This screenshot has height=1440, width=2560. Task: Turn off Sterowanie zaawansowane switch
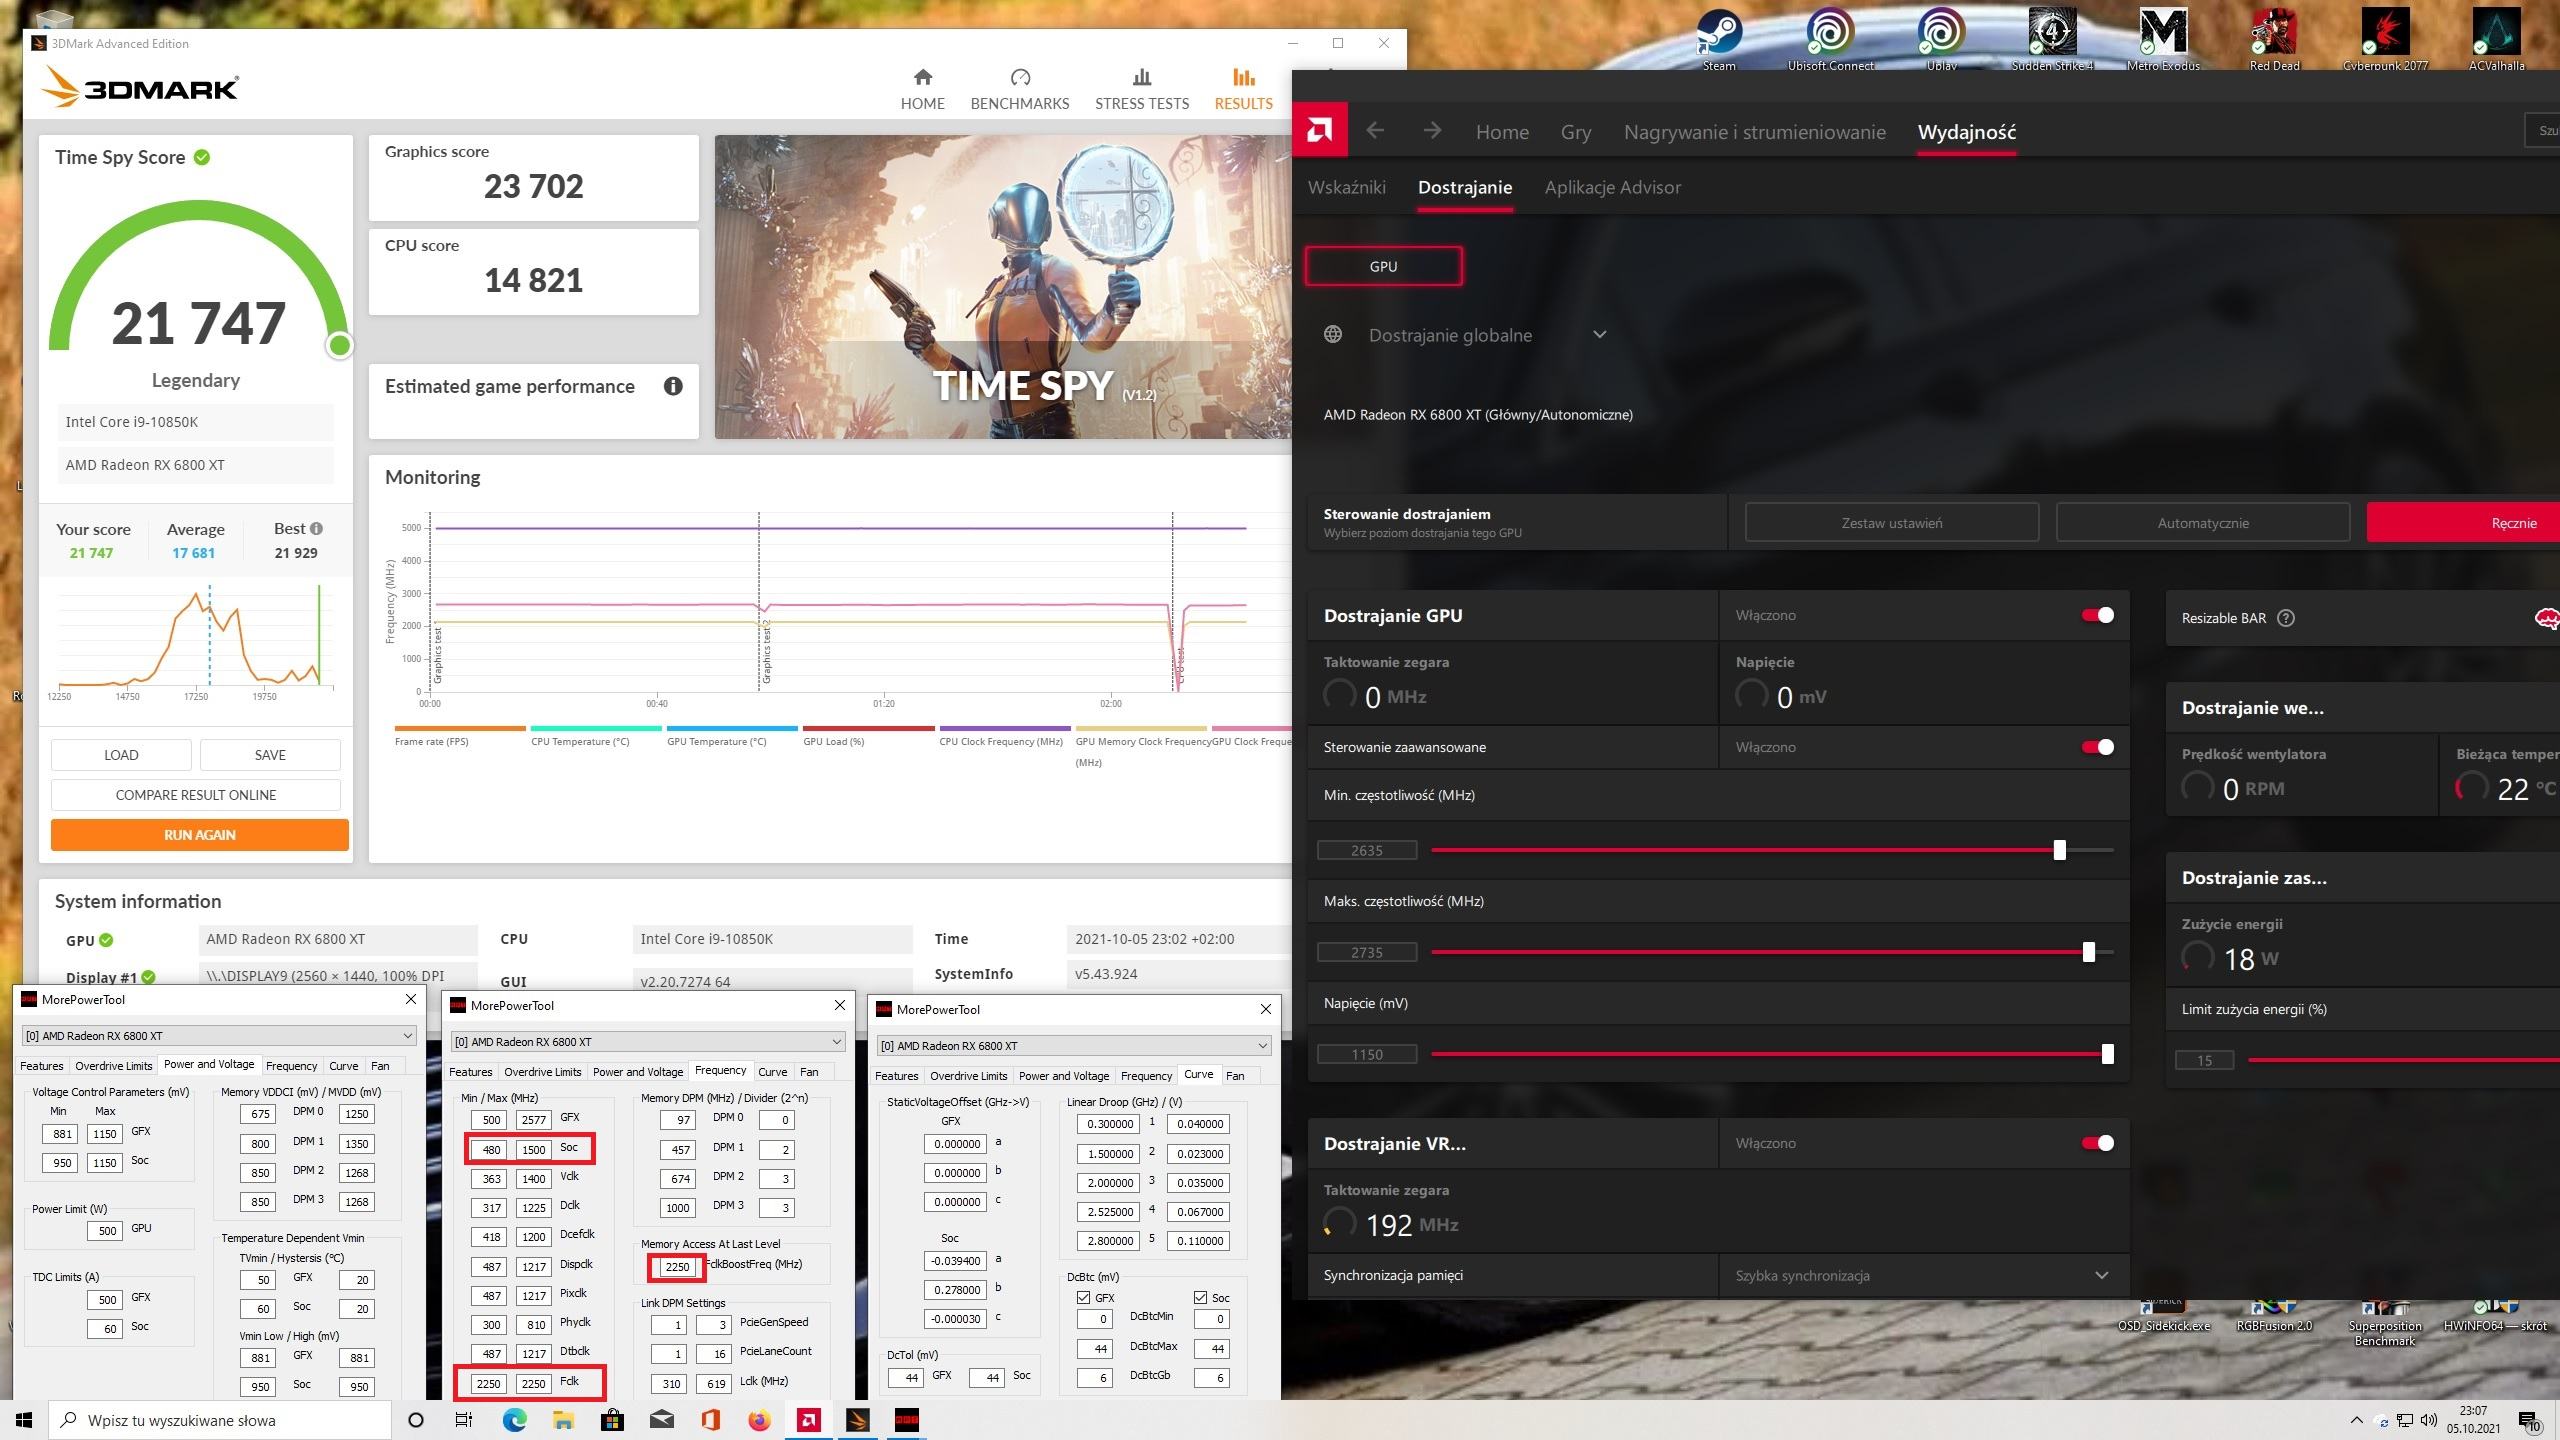tap(2097, 747)
